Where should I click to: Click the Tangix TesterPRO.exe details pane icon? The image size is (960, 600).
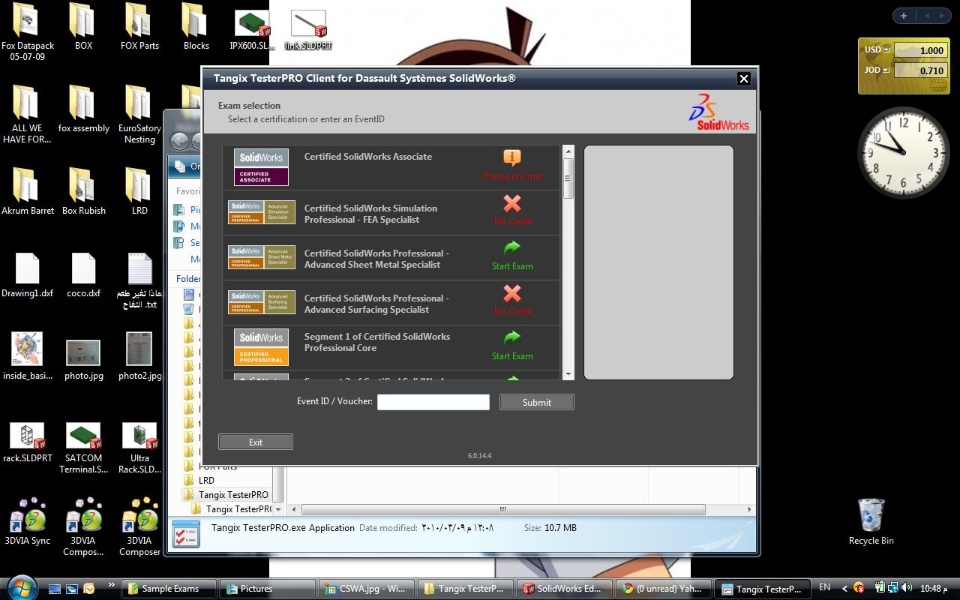tap(186, 534)
